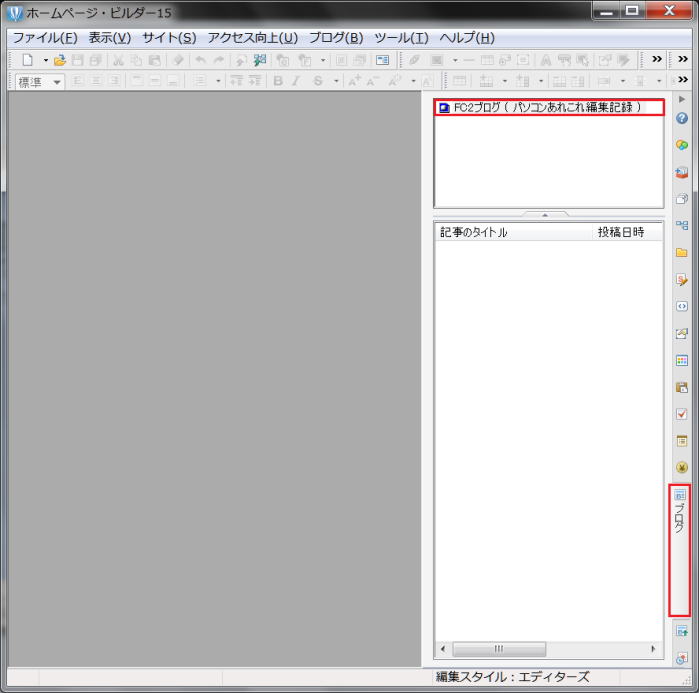Expand the second-row toolbar overflow chevron
699x693 pixels.
[683, 79]
